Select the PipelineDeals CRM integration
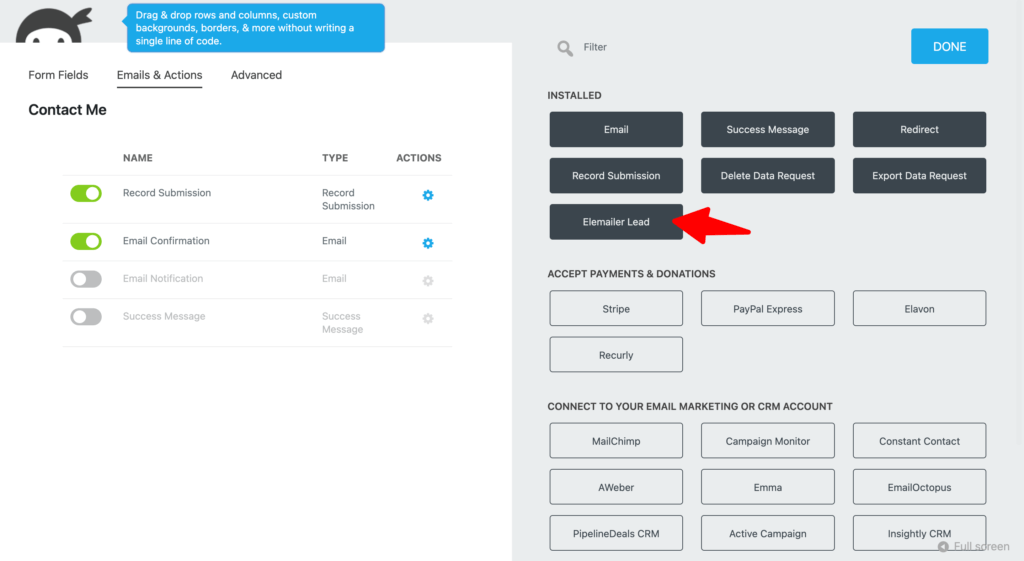 click(616, 534)
